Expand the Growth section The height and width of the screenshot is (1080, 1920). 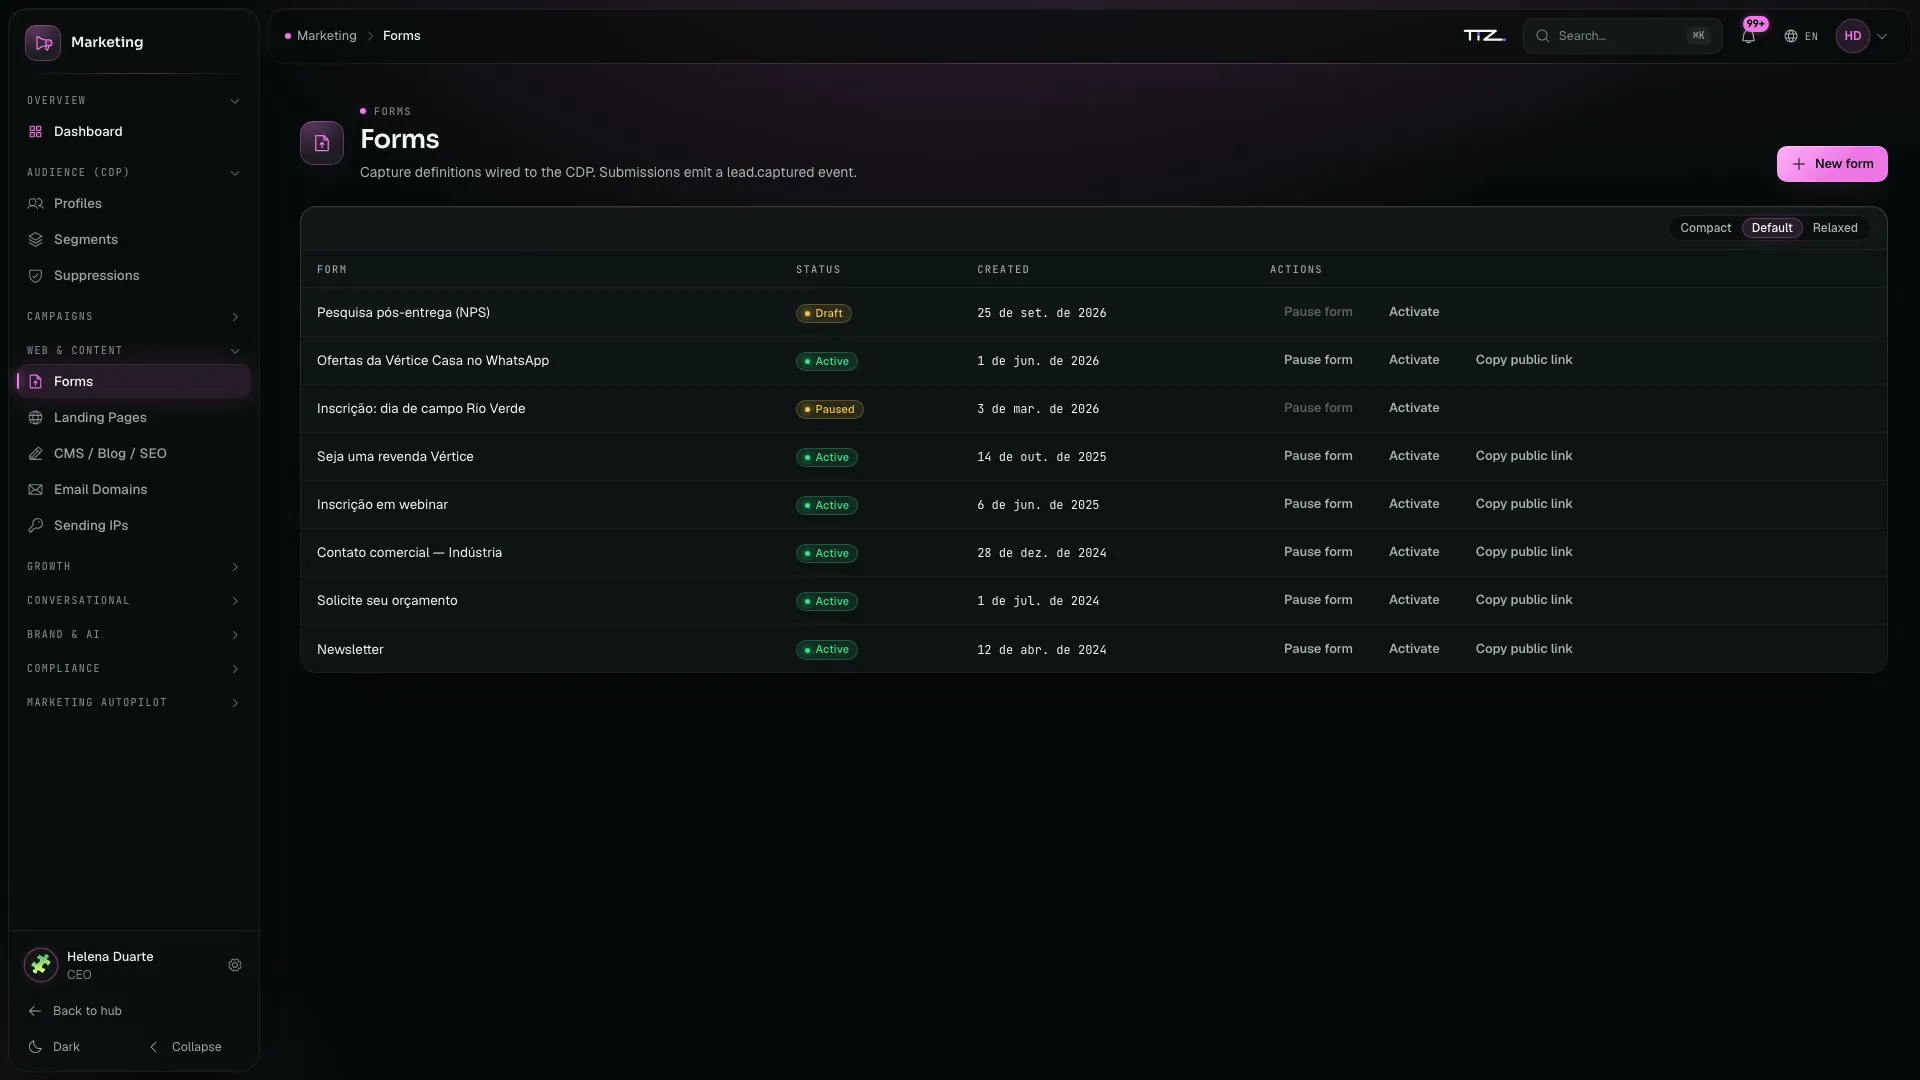click(134, 567)
